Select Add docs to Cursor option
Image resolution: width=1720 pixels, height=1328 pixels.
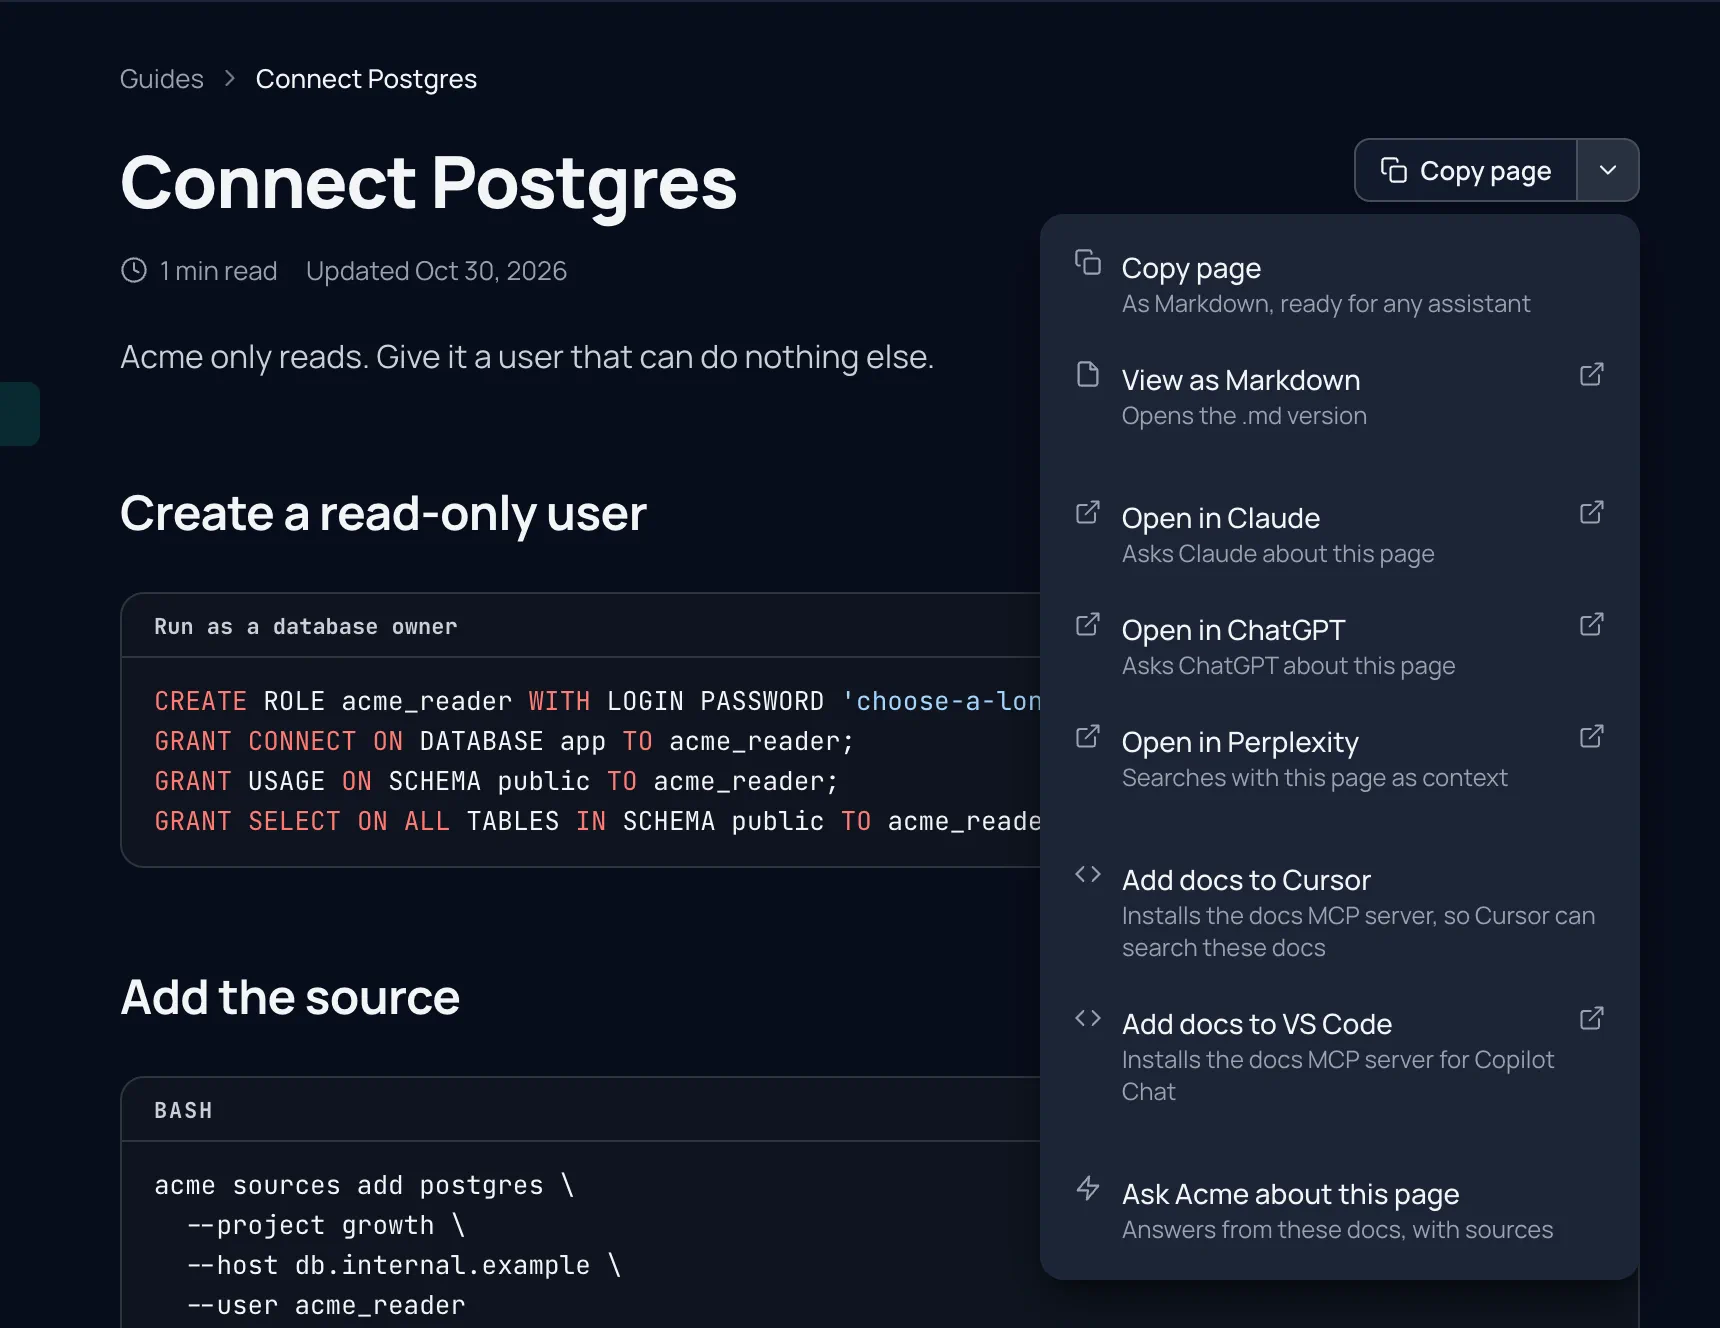(x=1340, y=913)
